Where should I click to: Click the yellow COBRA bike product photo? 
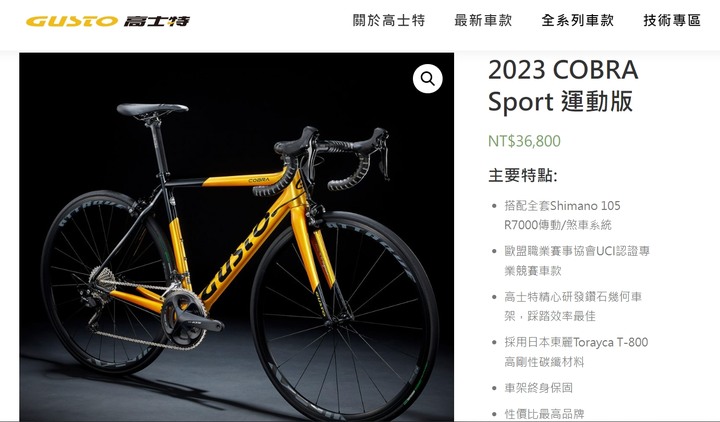click(x=236, y=236)
